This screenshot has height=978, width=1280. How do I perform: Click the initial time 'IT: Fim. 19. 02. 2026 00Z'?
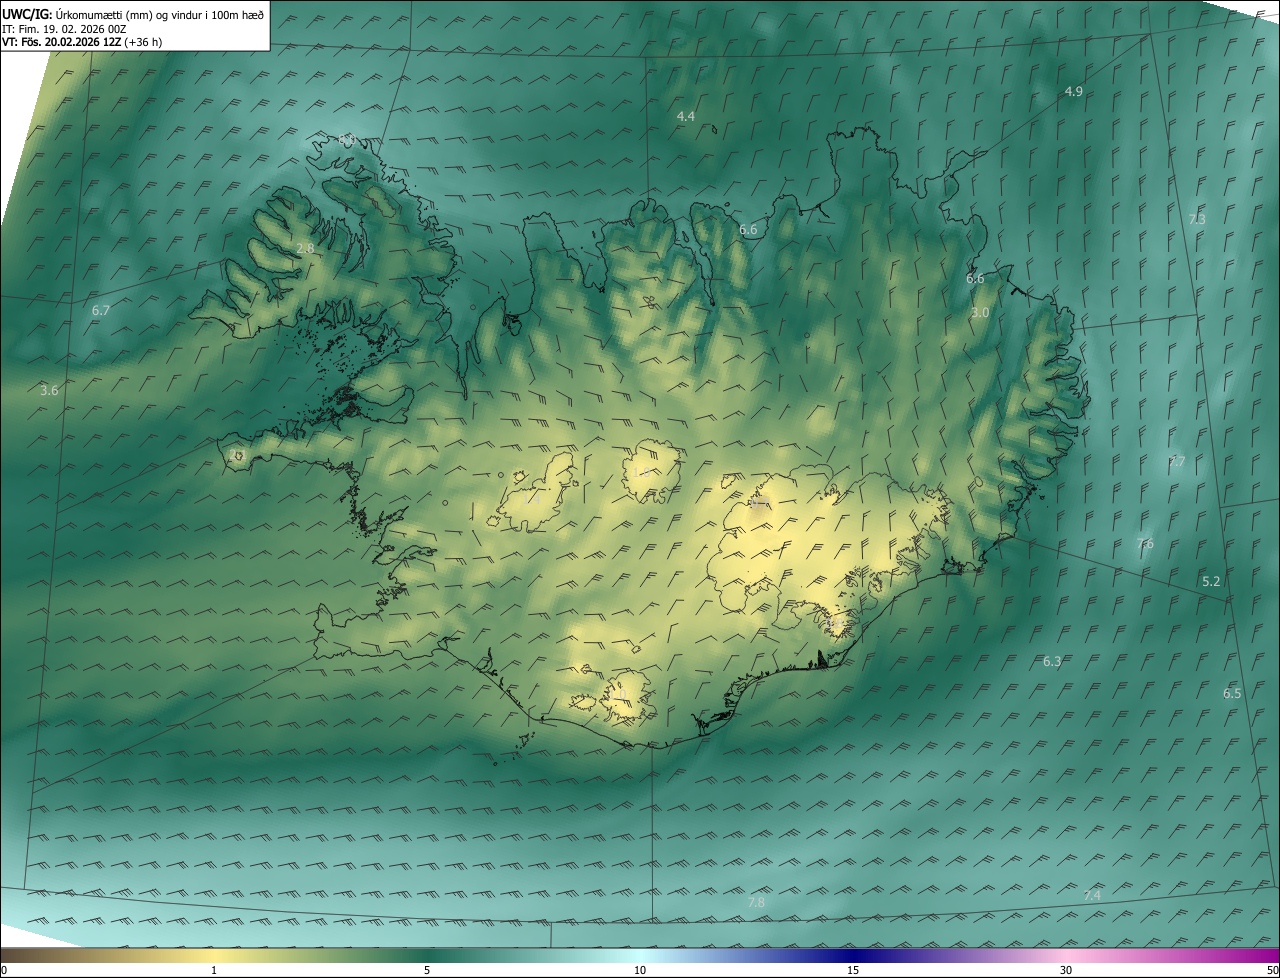click(x=64, y=29)
